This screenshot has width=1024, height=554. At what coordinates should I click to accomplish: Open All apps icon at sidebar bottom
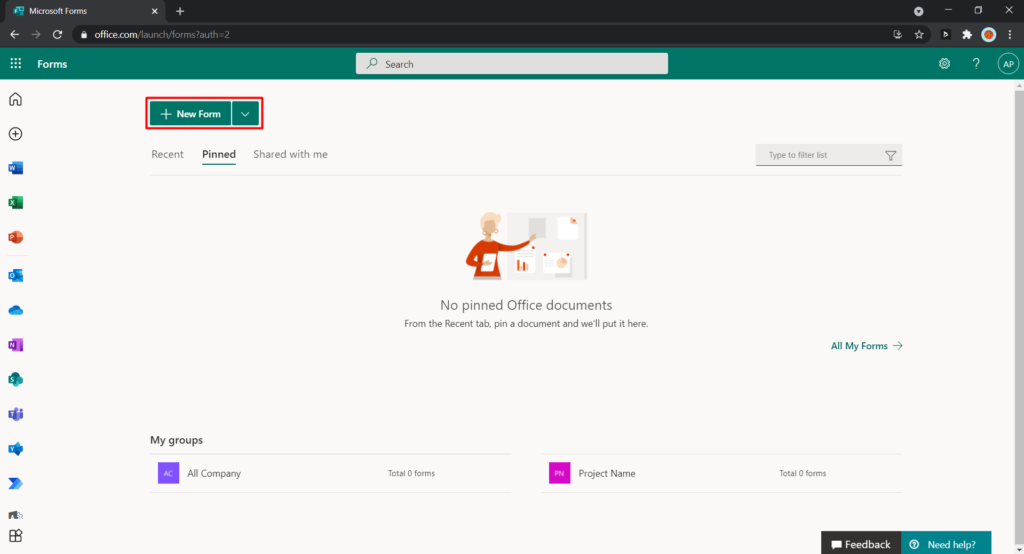[x=16, y=536]
